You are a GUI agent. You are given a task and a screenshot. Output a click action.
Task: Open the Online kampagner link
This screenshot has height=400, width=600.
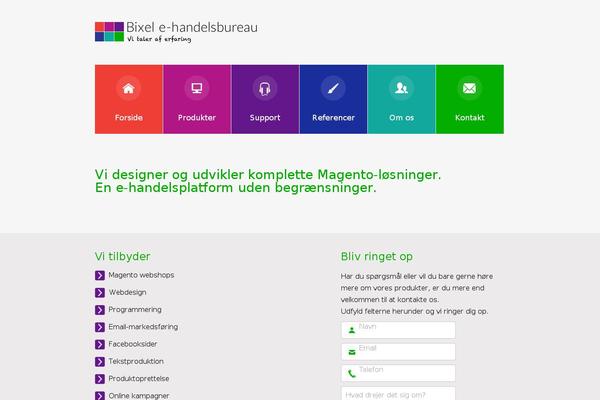(139, 396)
